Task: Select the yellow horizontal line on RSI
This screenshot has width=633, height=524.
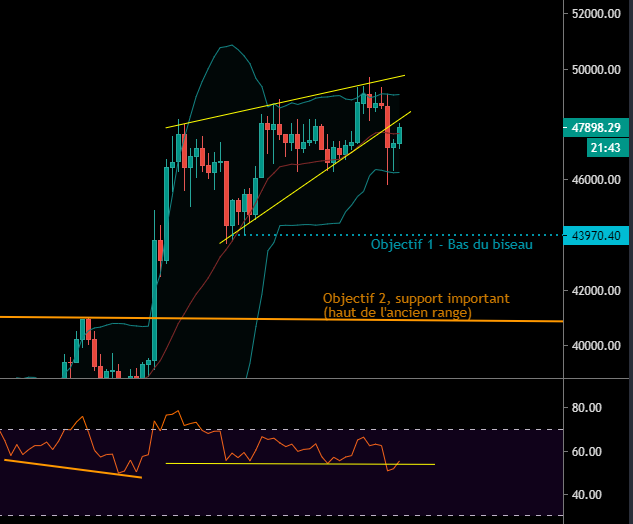Action: pos(300,464)
